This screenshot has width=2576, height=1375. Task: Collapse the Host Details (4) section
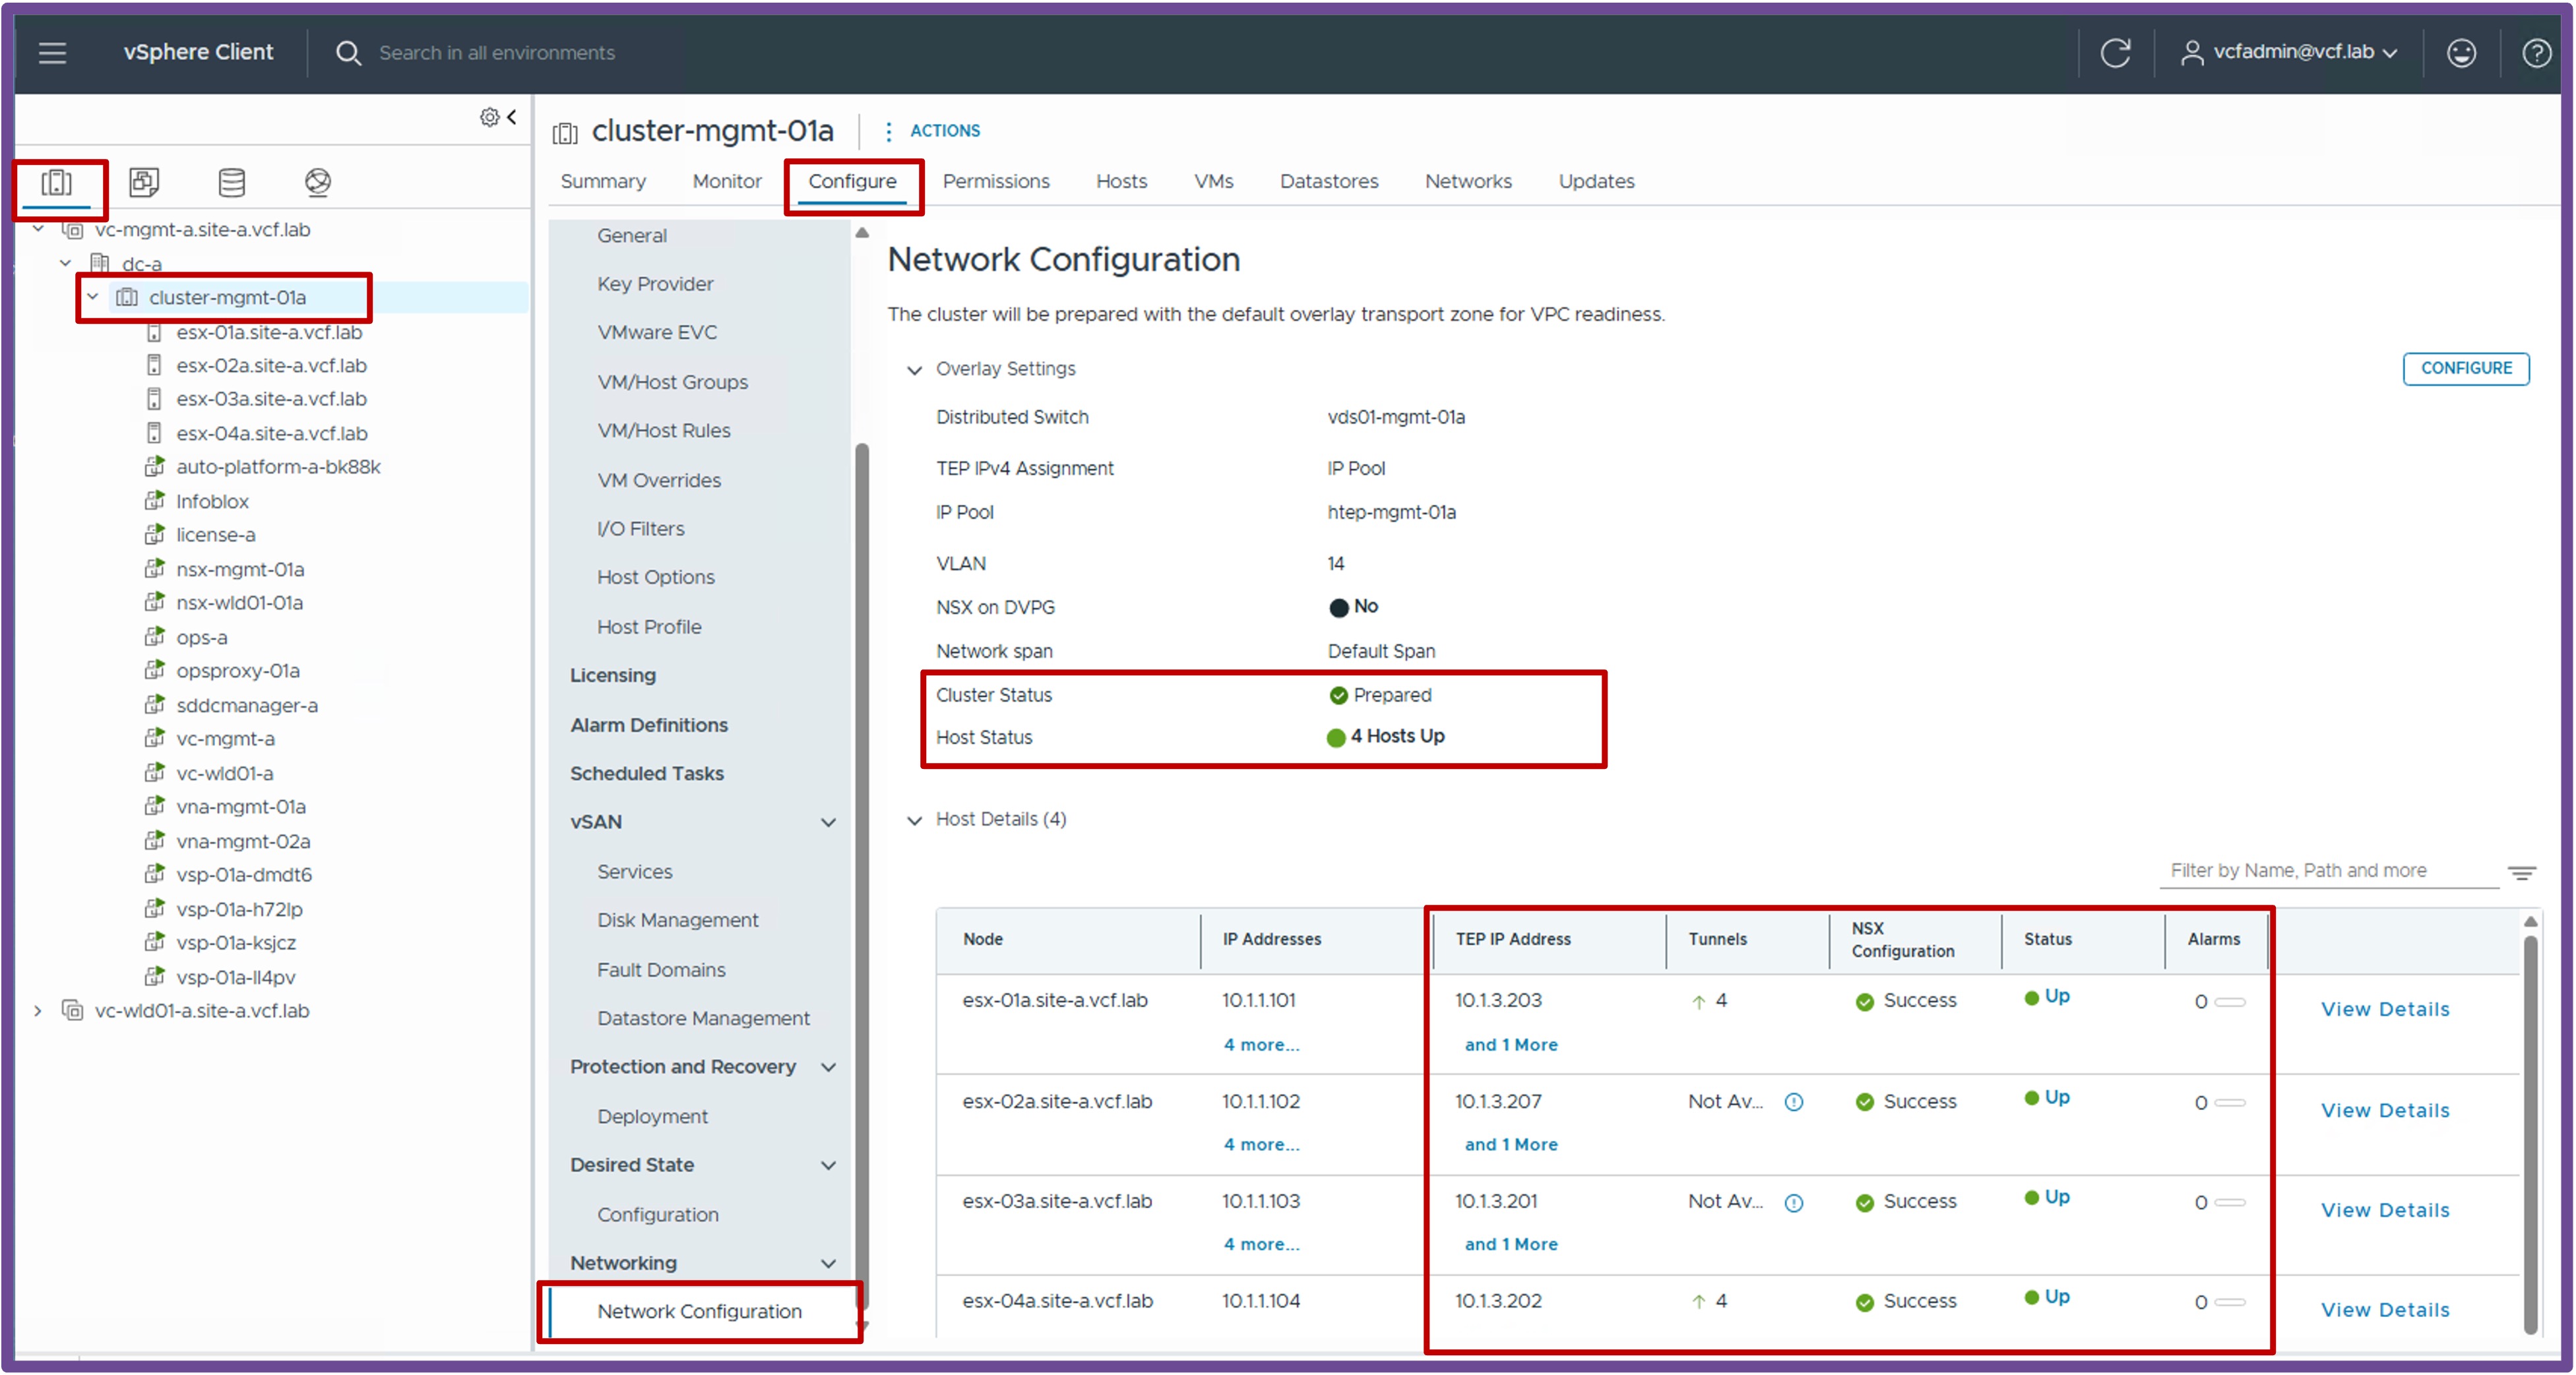click(914, 820)
